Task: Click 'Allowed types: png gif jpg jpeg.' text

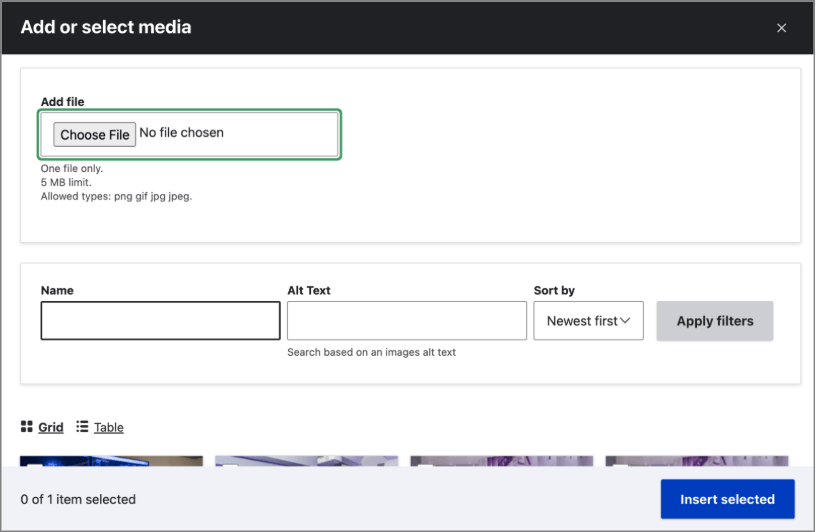Action: click(117, 196)
